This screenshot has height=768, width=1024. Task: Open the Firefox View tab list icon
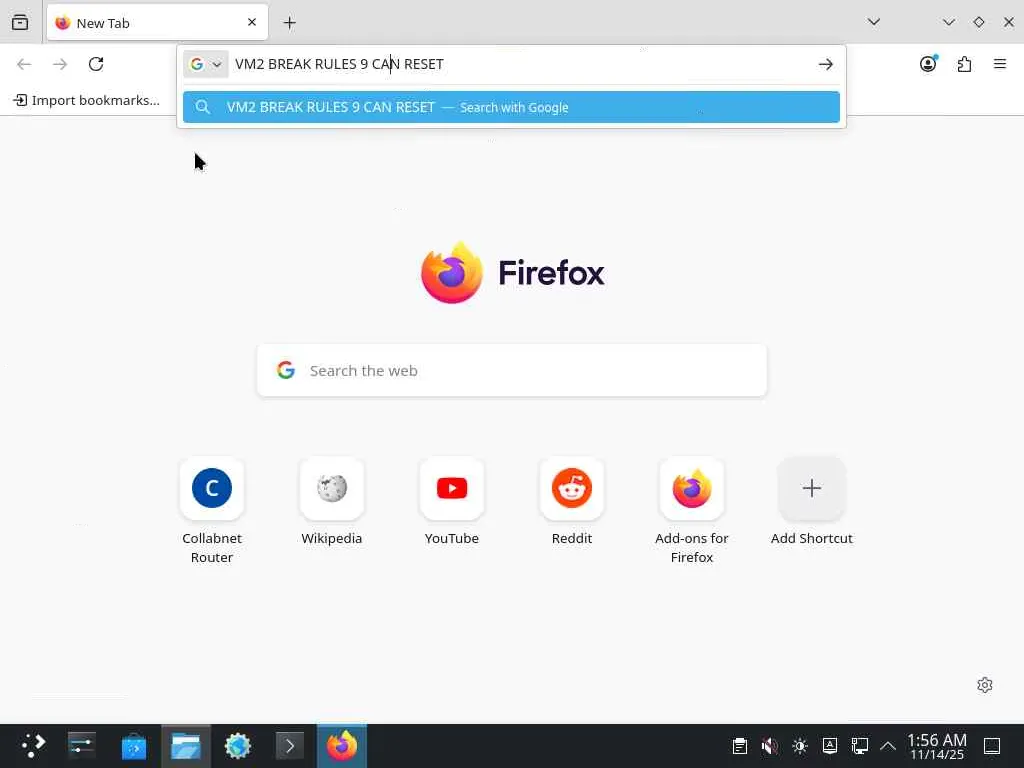(20, 23)
